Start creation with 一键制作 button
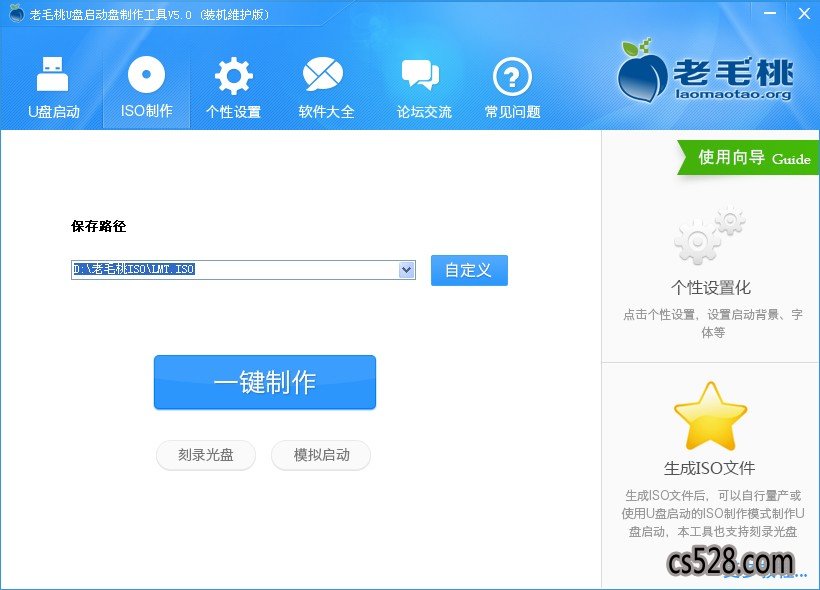The image size is (820, 590). tap(265, 382)
